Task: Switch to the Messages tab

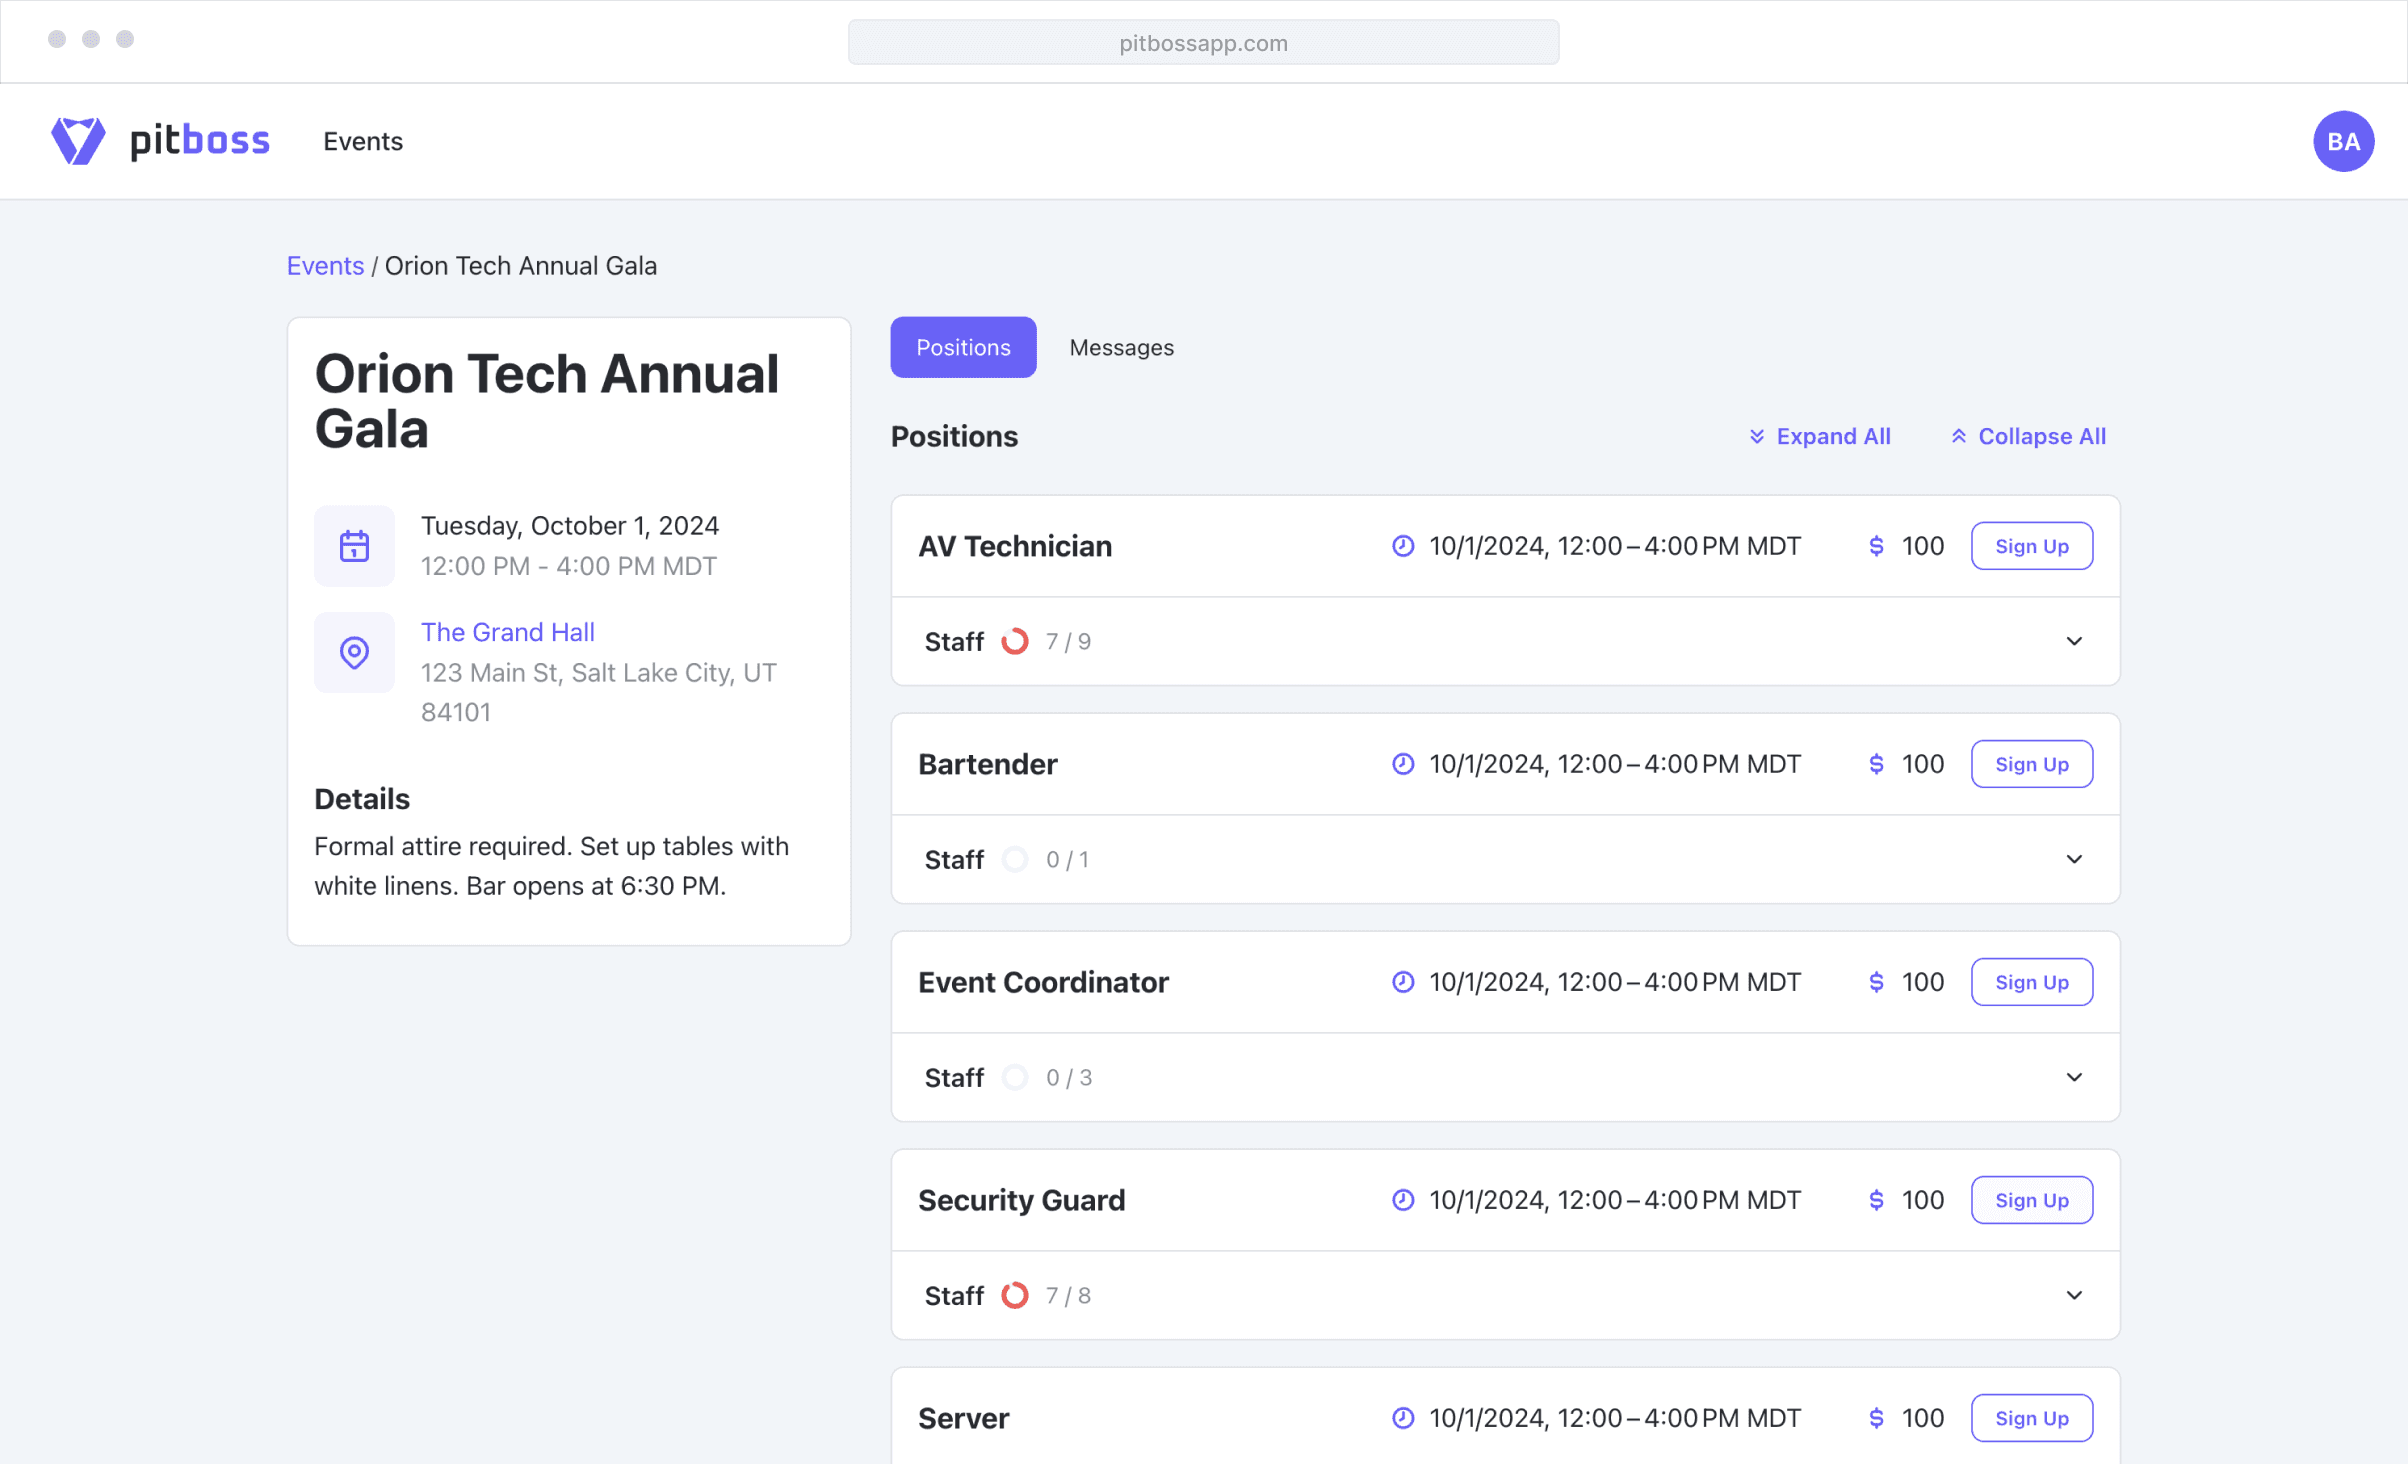Action: point(1121,347)
